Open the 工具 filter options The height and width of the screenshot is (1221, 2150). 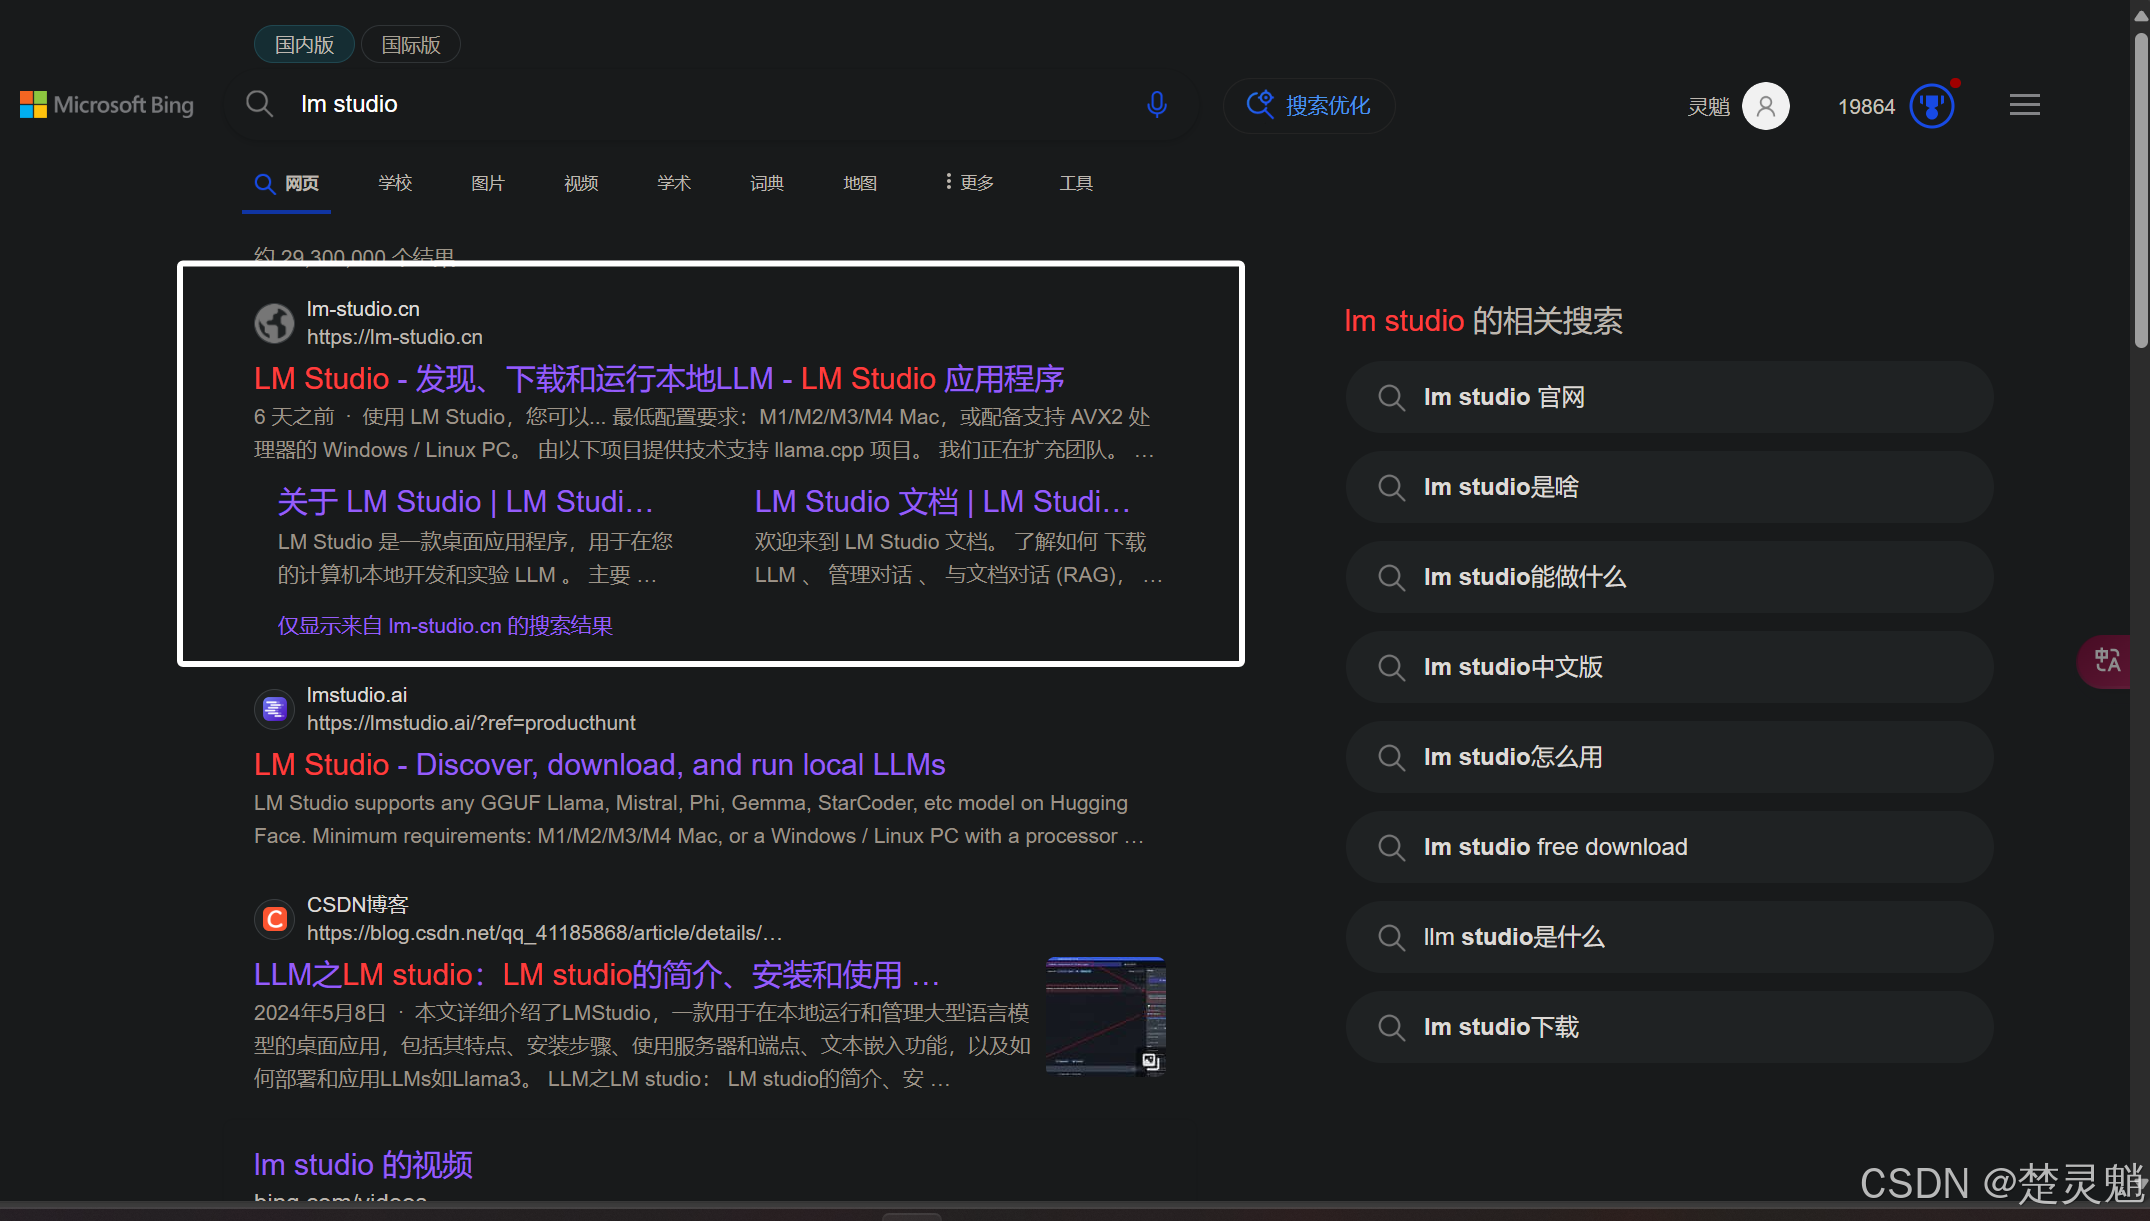[1076, 183]
